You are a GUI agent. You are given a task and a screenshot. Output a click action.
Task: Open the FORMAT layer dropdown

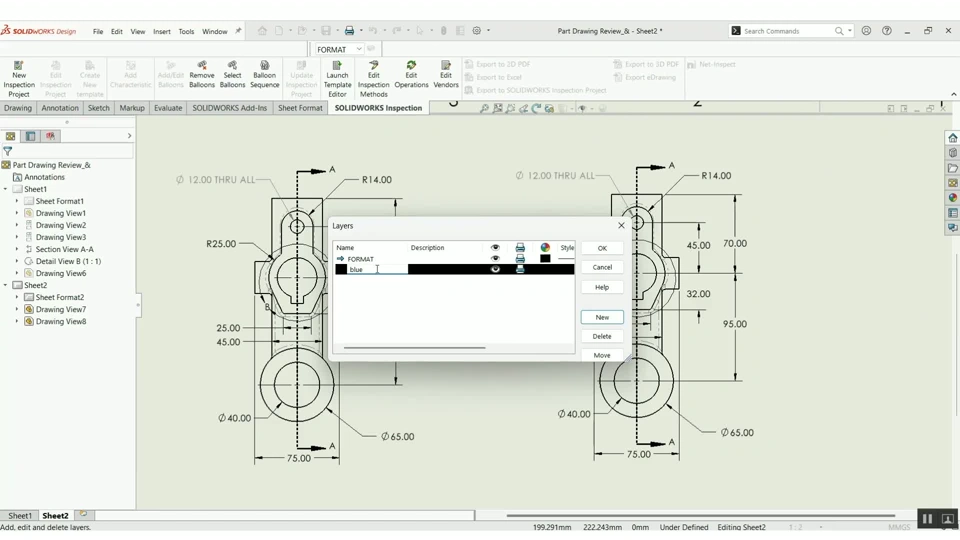[x=339, y=49]
